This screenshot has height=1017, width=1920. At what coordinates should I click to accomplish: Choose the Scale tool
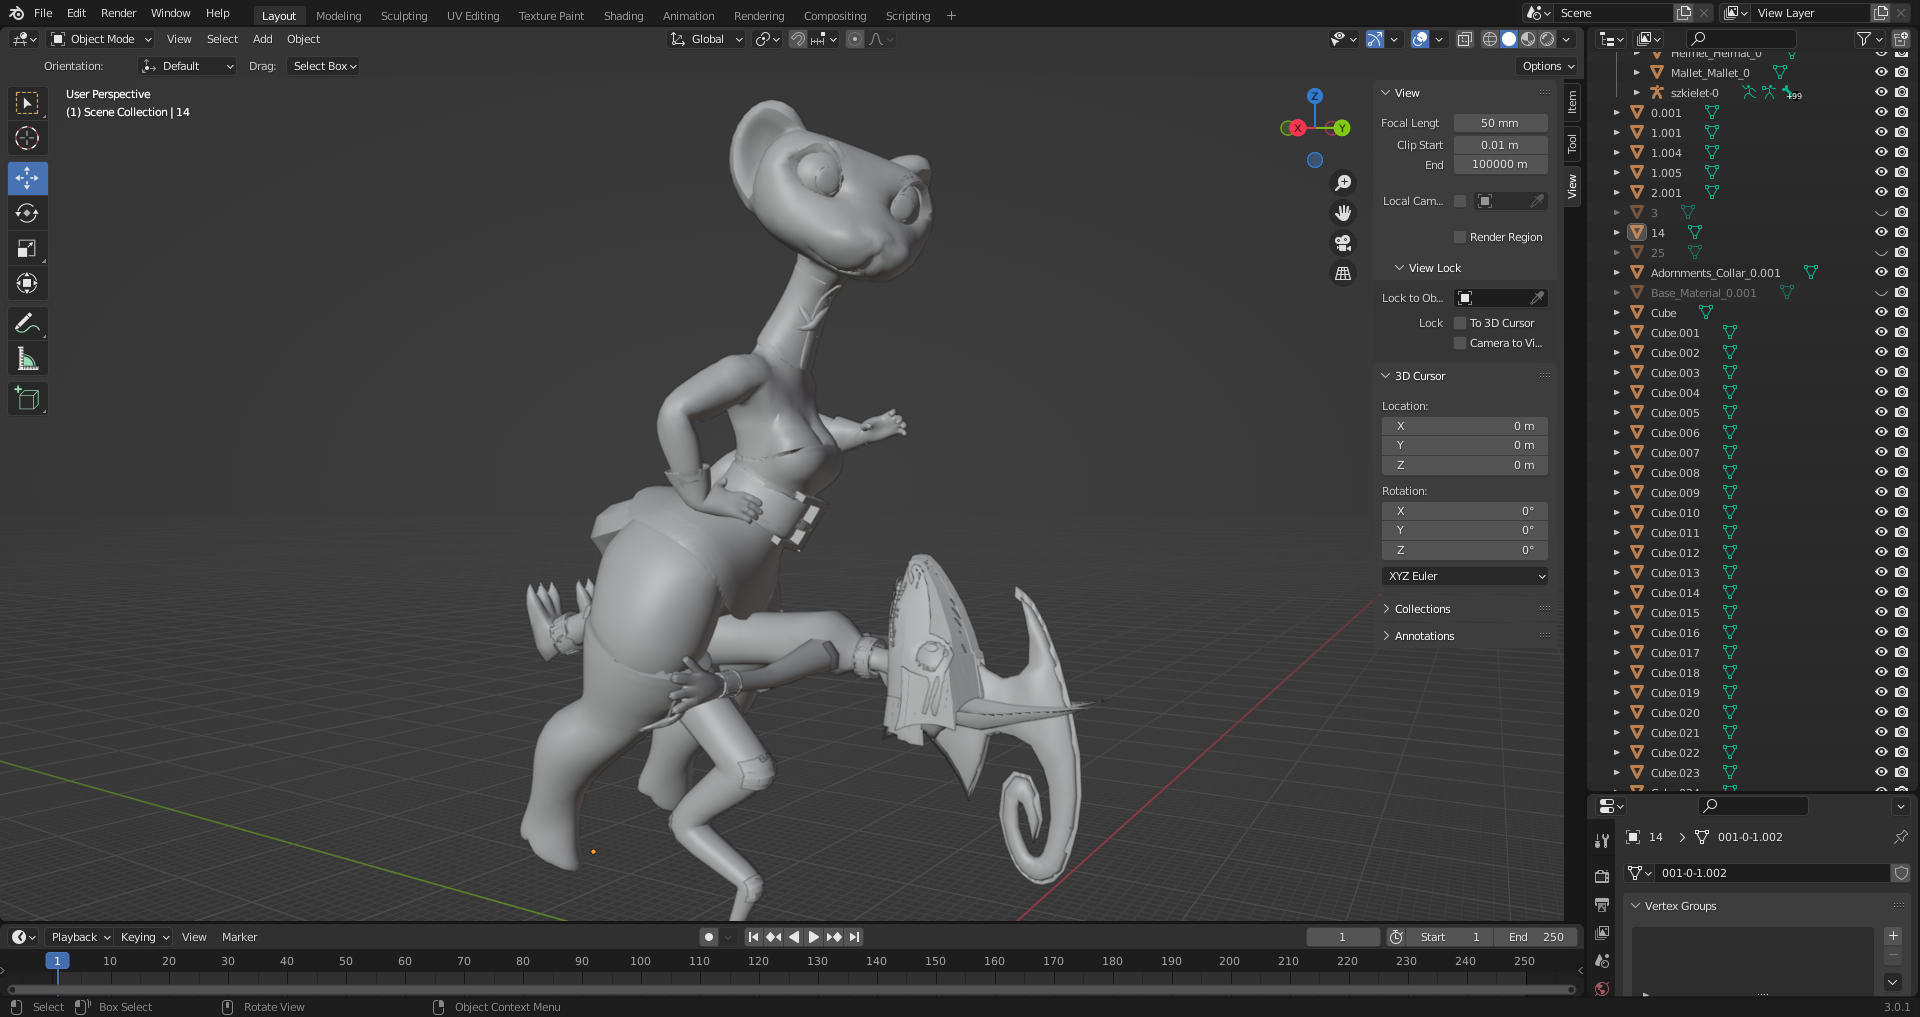coord(27,248)
